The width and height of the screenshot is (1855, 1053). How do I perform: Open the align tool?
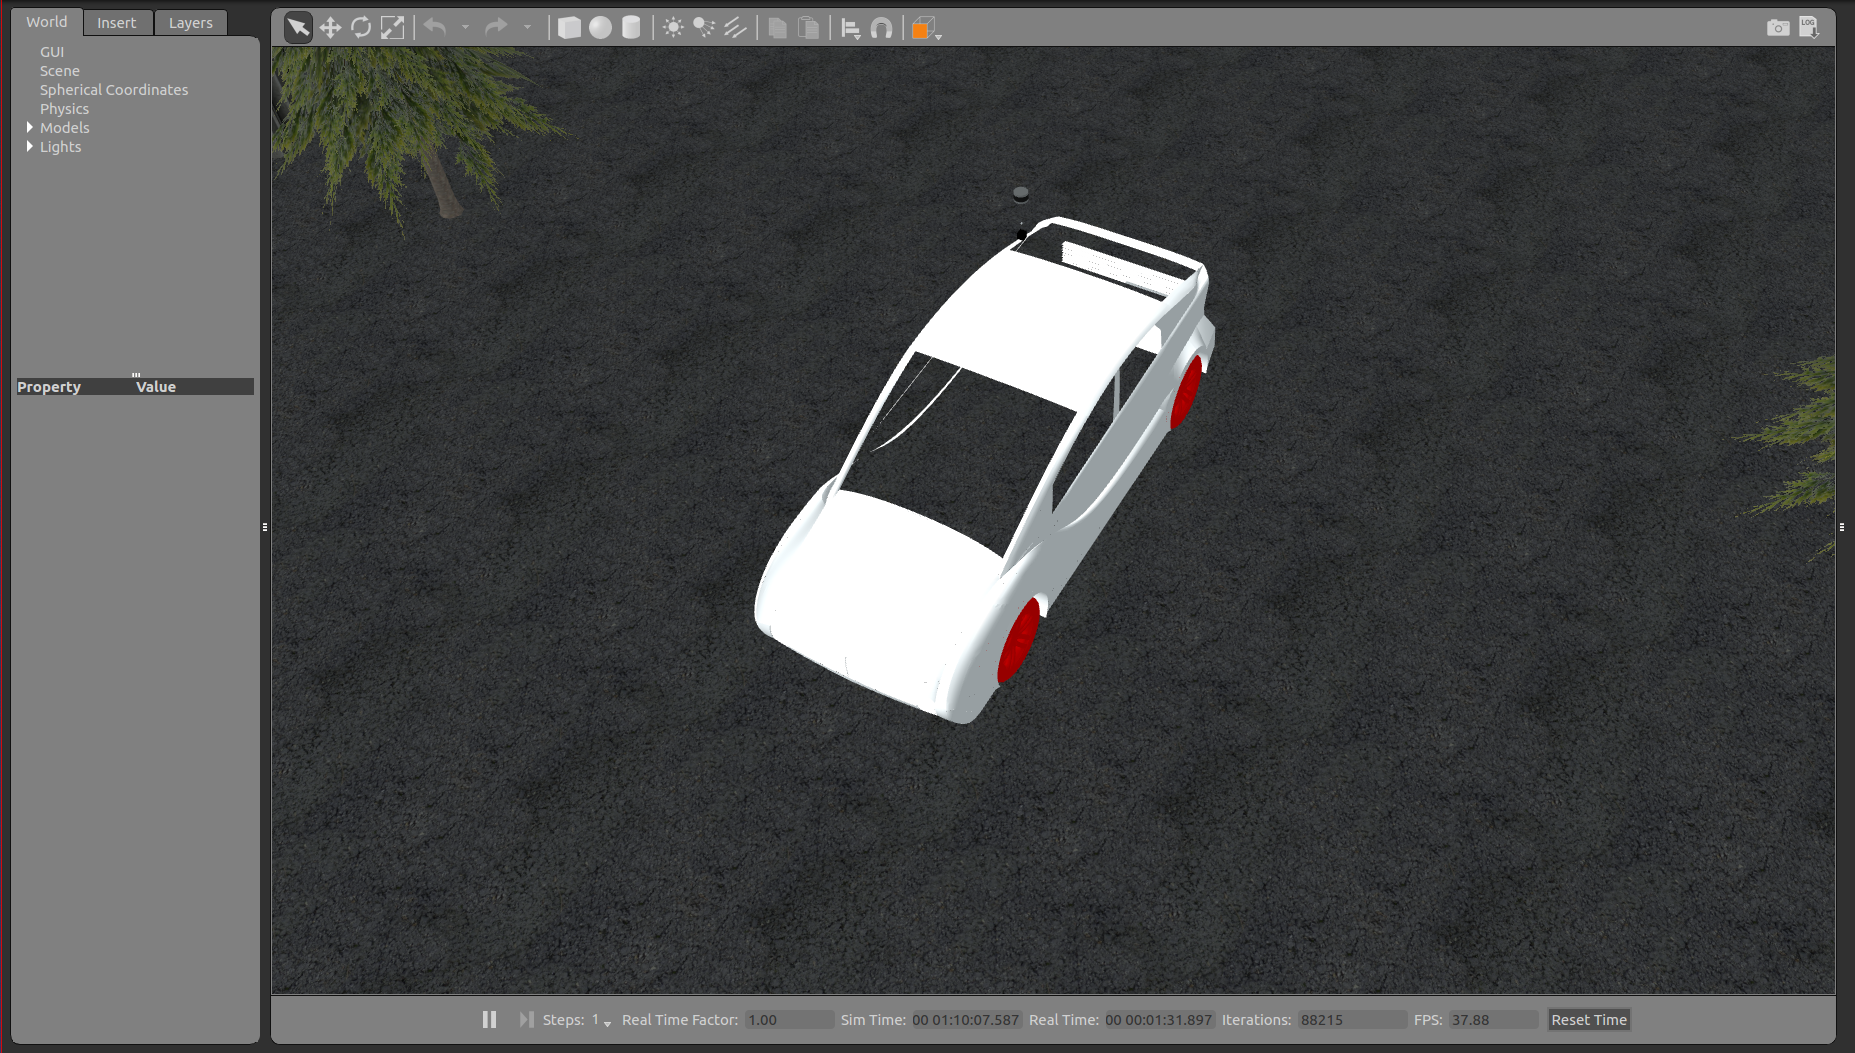click(850, 28)
